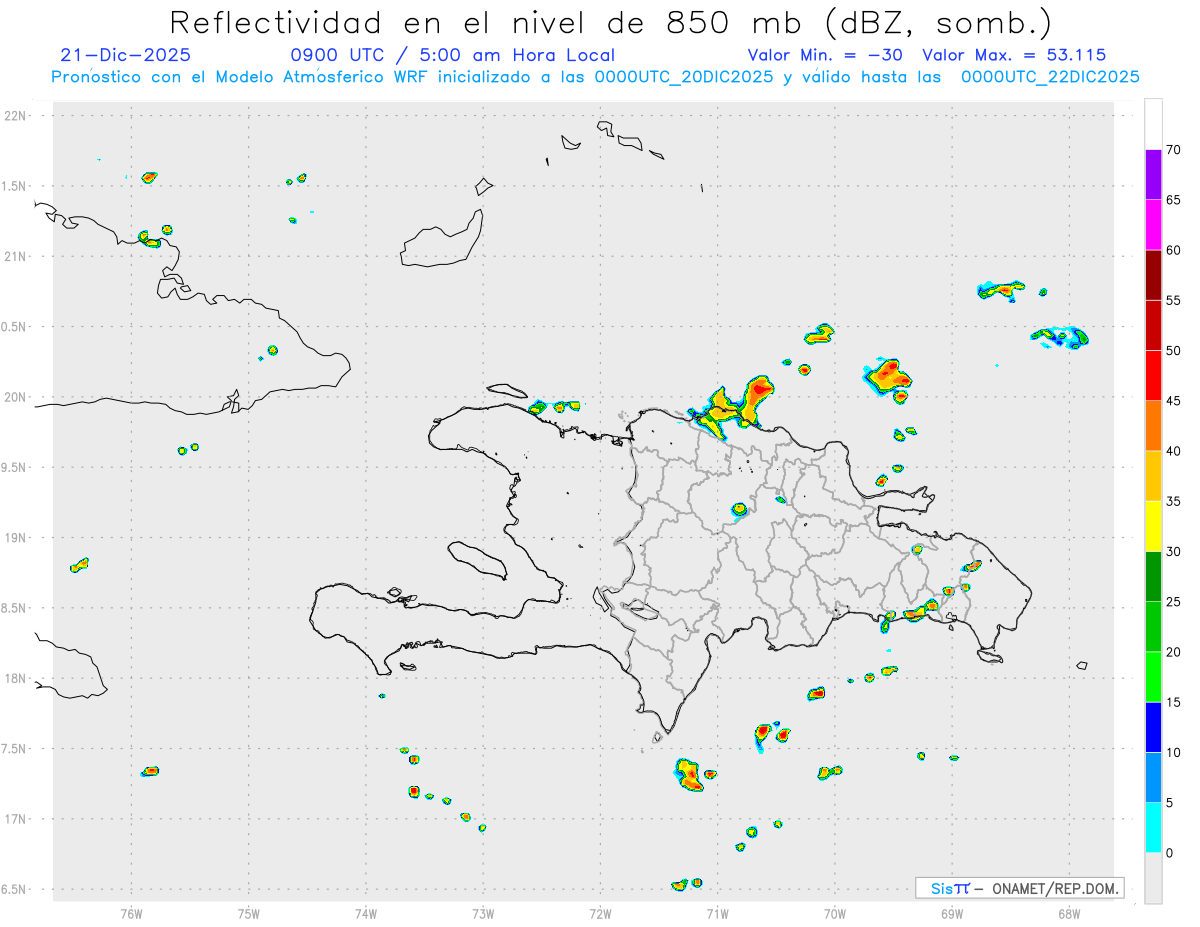Screen dimensions: 1200x927
Task: Click the yellow 30–35 dBZ colorbar segment
Action: click(x=1153, y=527)
